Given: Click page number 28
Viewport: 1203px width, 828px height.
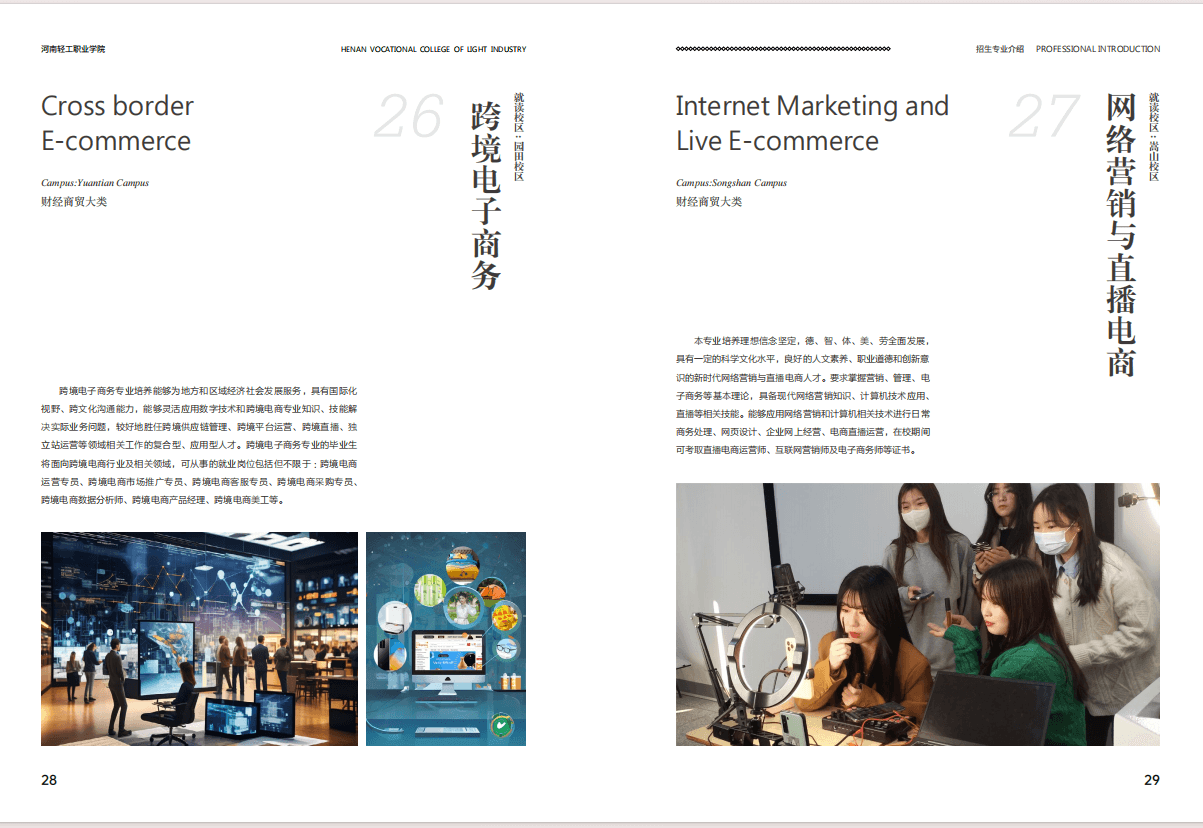Looking at the screenshot, I should tap(49, 780).
